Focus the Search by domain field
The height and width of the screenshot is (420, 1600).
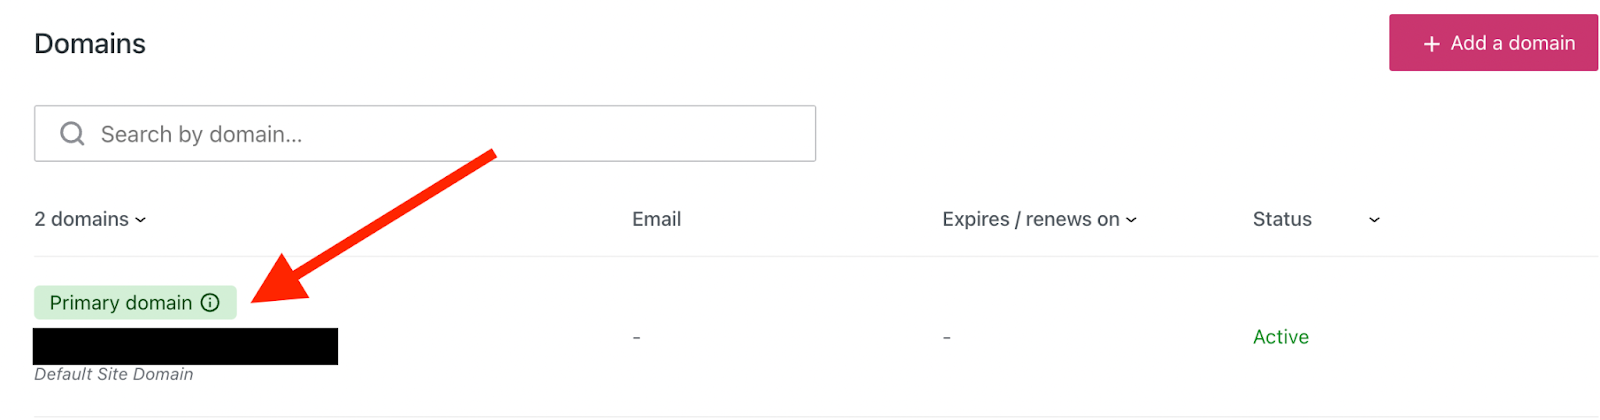coord(450,134)
